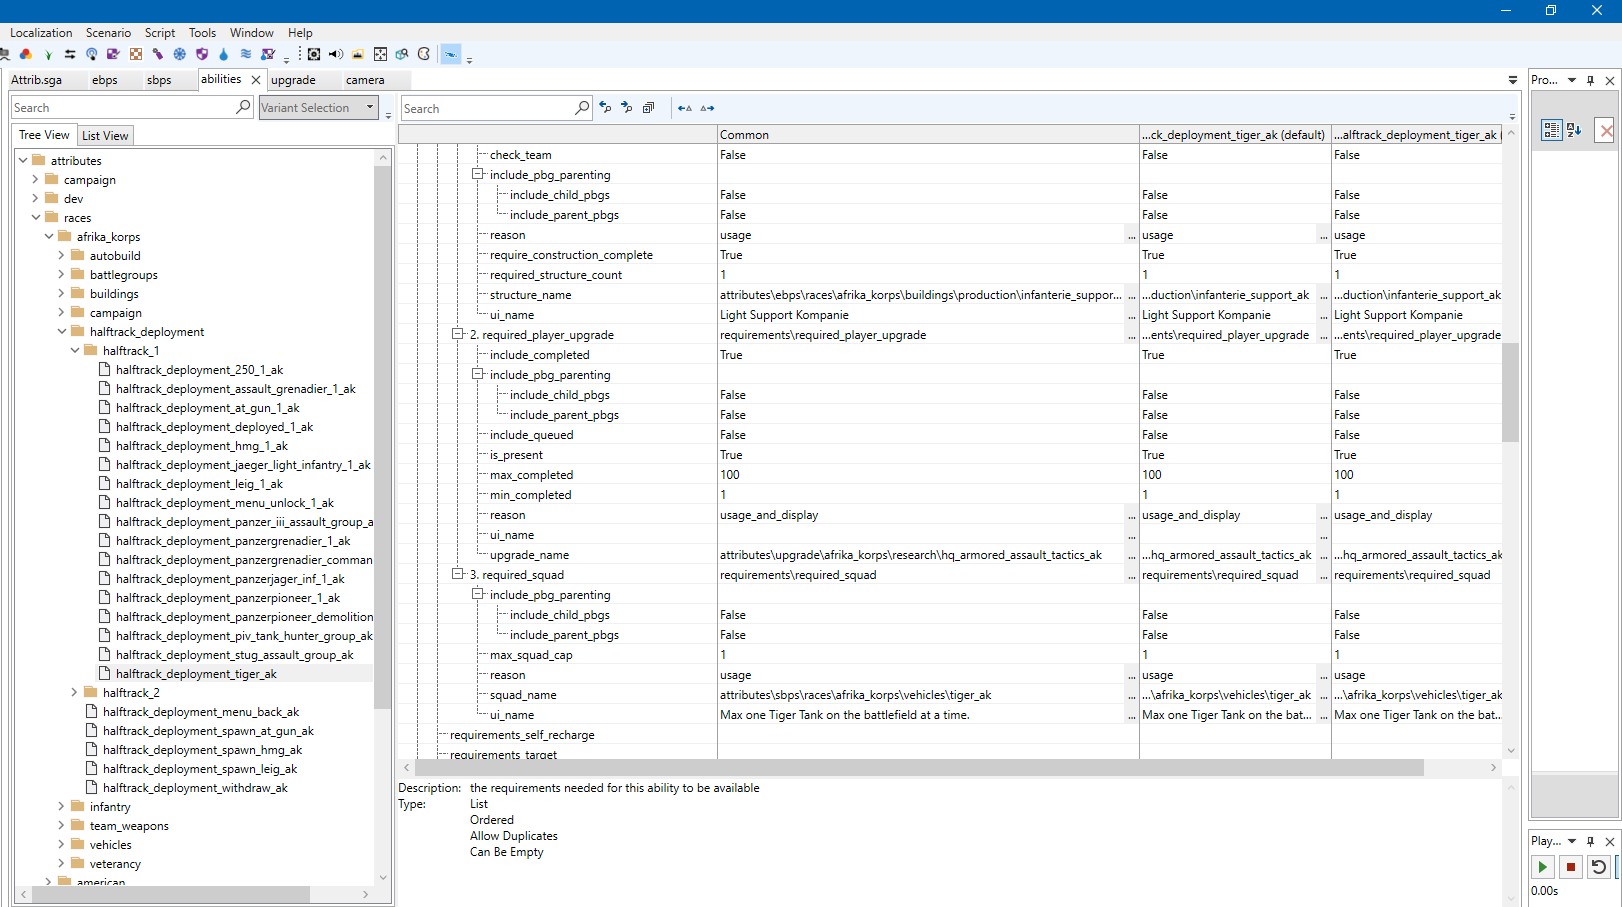1622x907 pixels.
Task: Pin the Properties panel
Action: [x=1590, y=80]
